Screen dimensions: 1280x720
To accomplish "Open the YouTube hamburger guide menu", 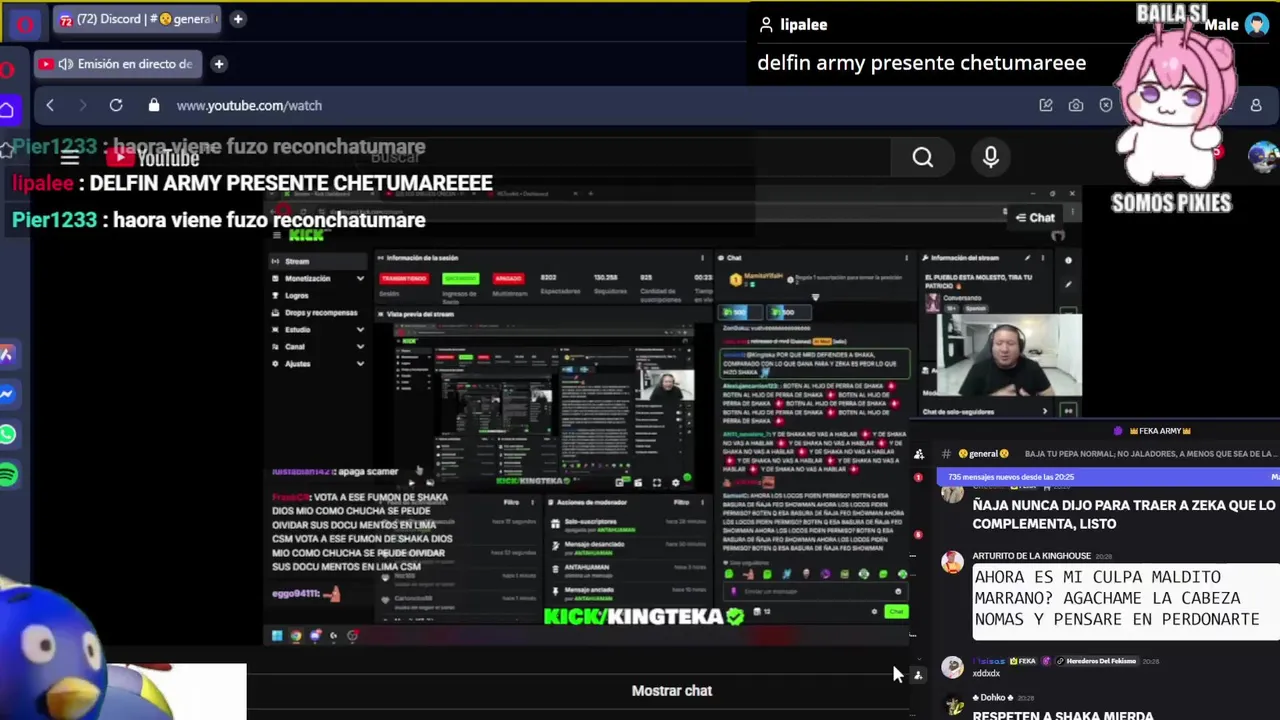I will (69, 158).
